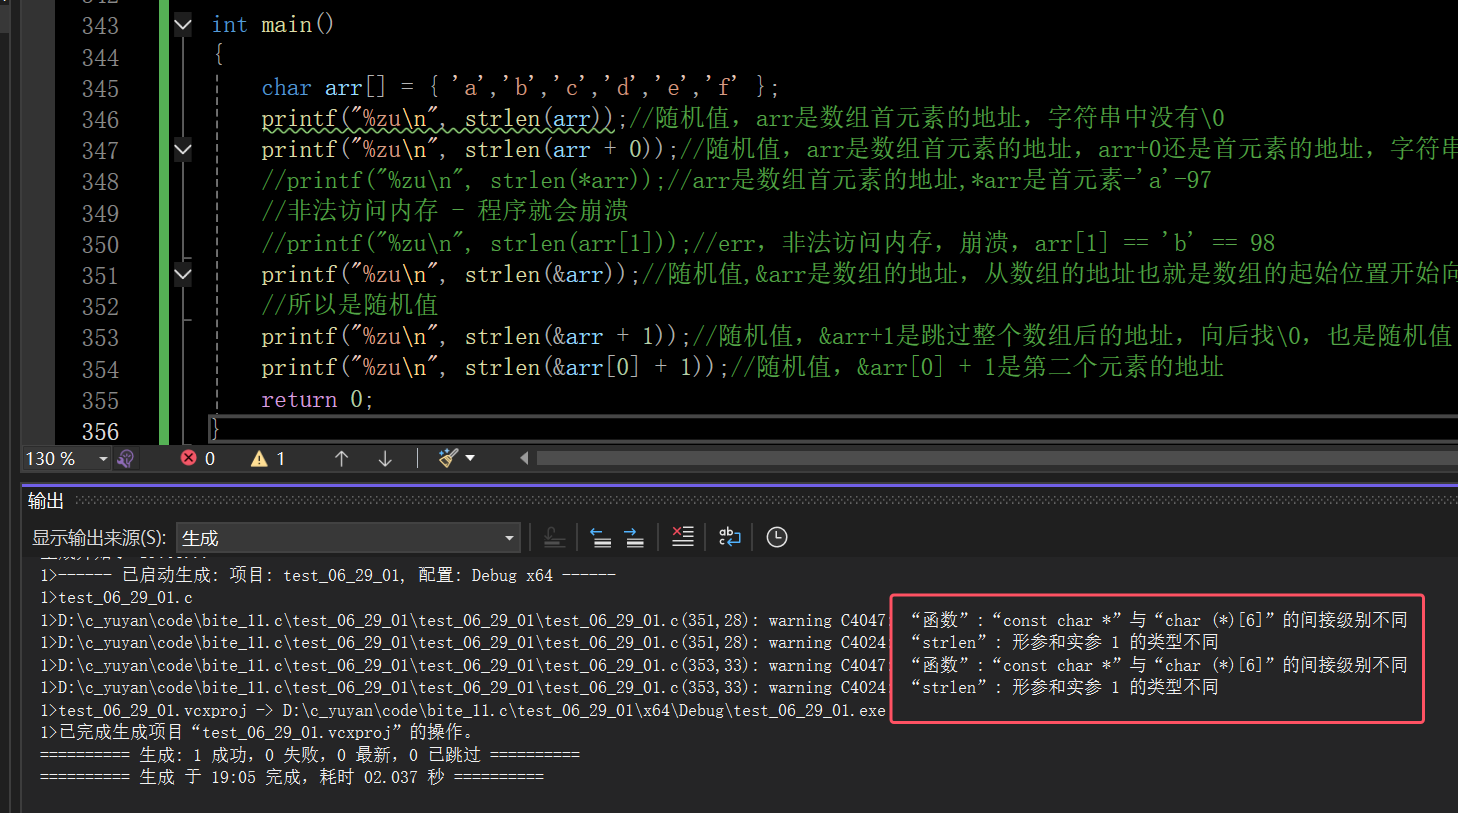1458x813 pixels.
Task: Open the code health indicator icon beside zoom
Action: [x=125, y=458]
